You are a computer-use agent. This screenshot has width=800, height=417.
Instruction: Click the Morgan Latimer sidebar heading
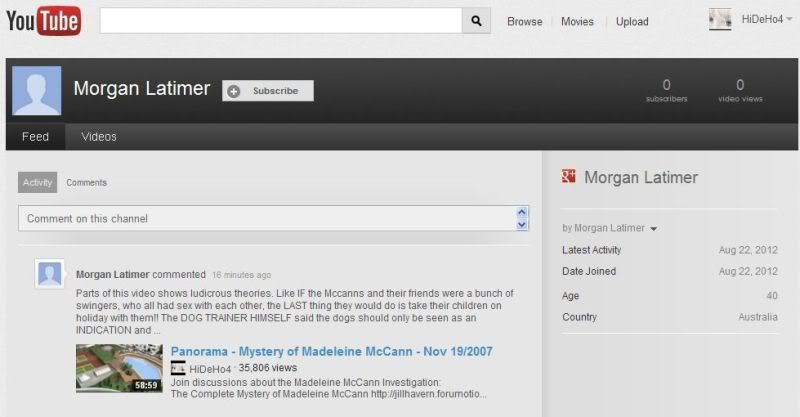641,178
